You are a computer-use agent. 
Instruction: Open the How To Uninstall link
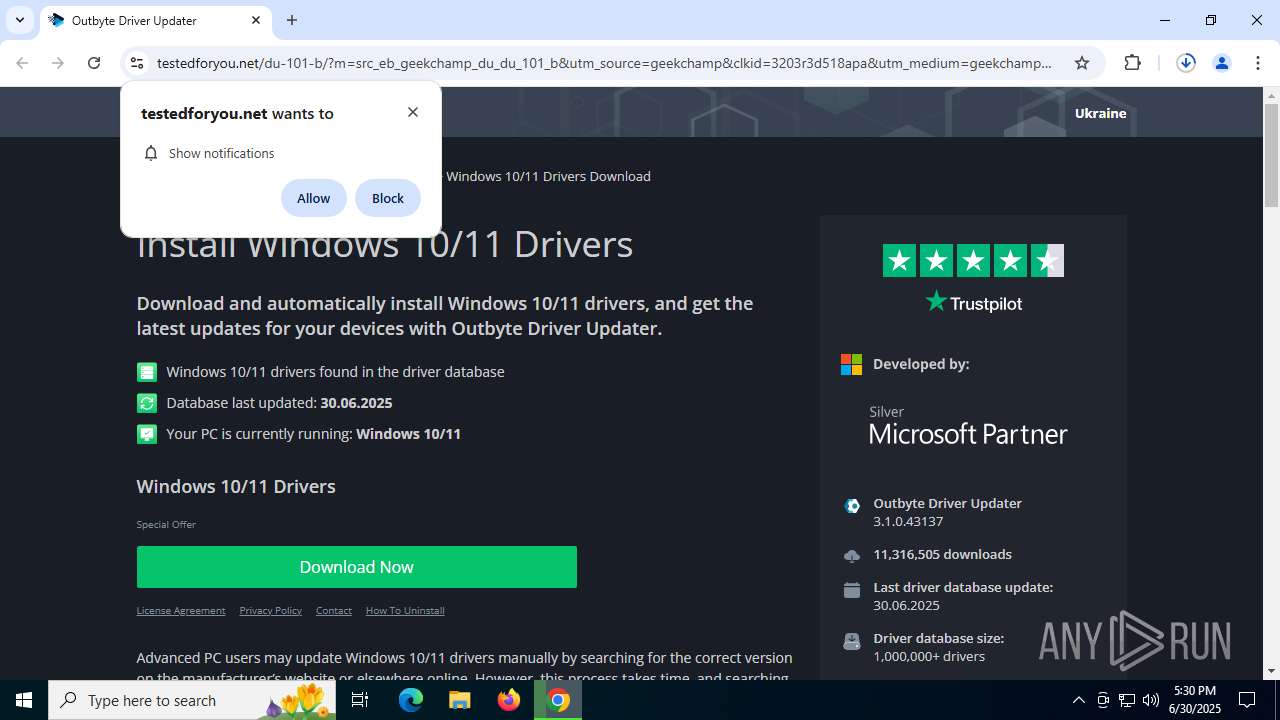point(405,610)
